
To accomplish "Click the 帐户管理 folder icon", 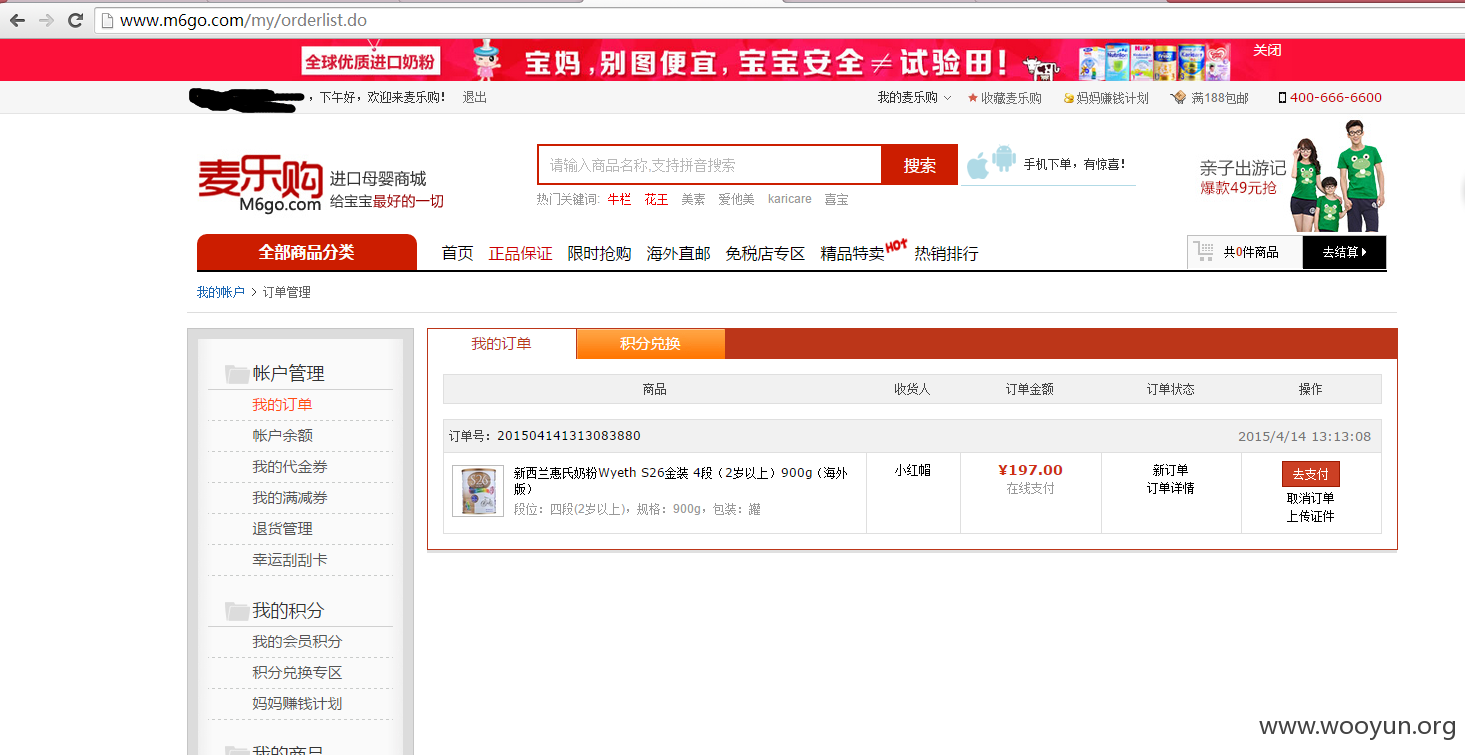I will [237, 374].
